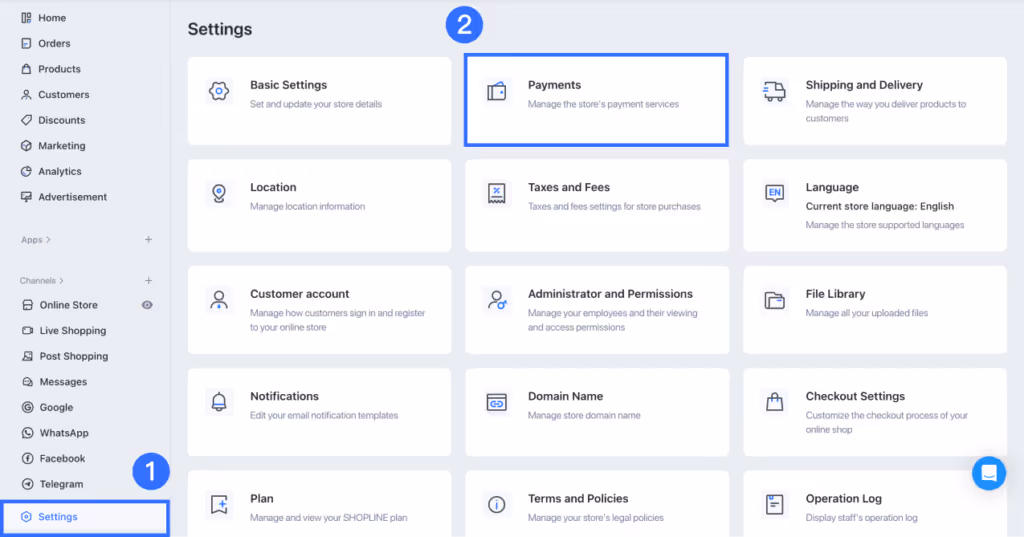Click the Live Shopping camera icon
This screenshot has width=1024, height=537.
click(x=27, y=331)
